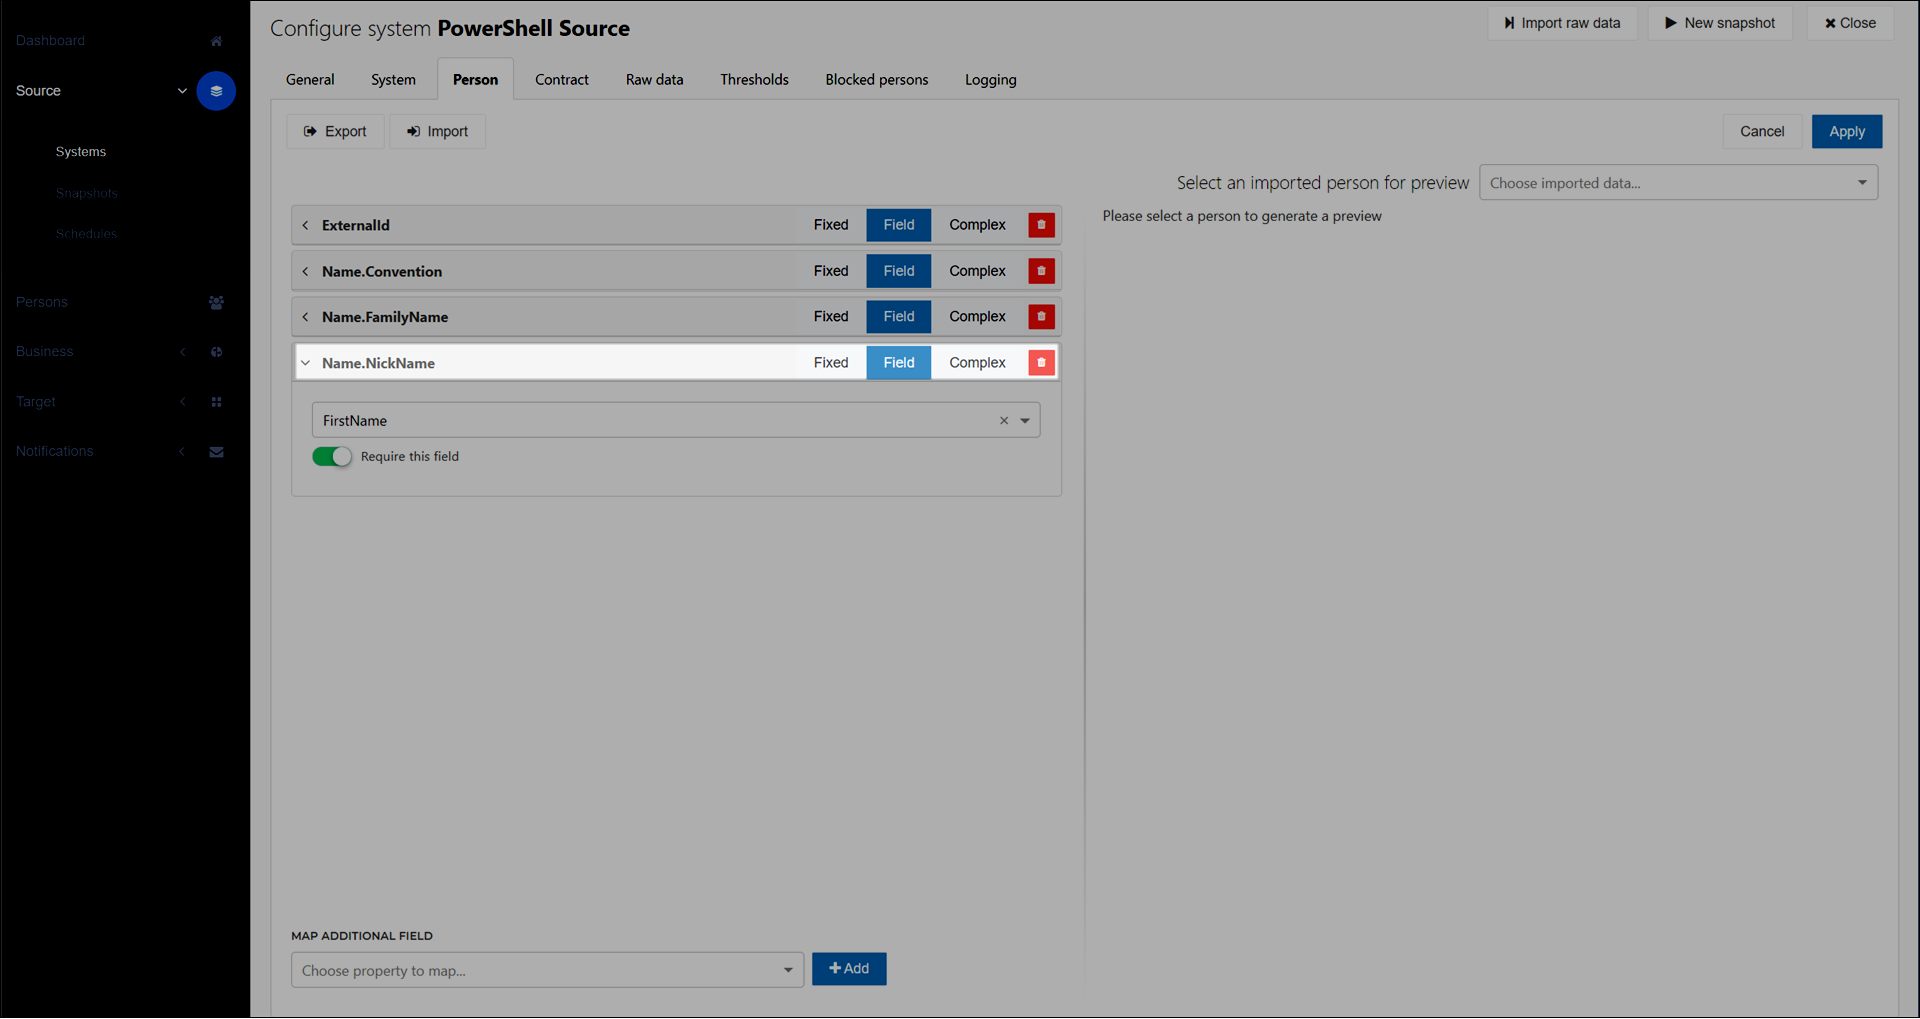
Task: Set Name.NickName mode to Fixed
Action: point(831,363)
